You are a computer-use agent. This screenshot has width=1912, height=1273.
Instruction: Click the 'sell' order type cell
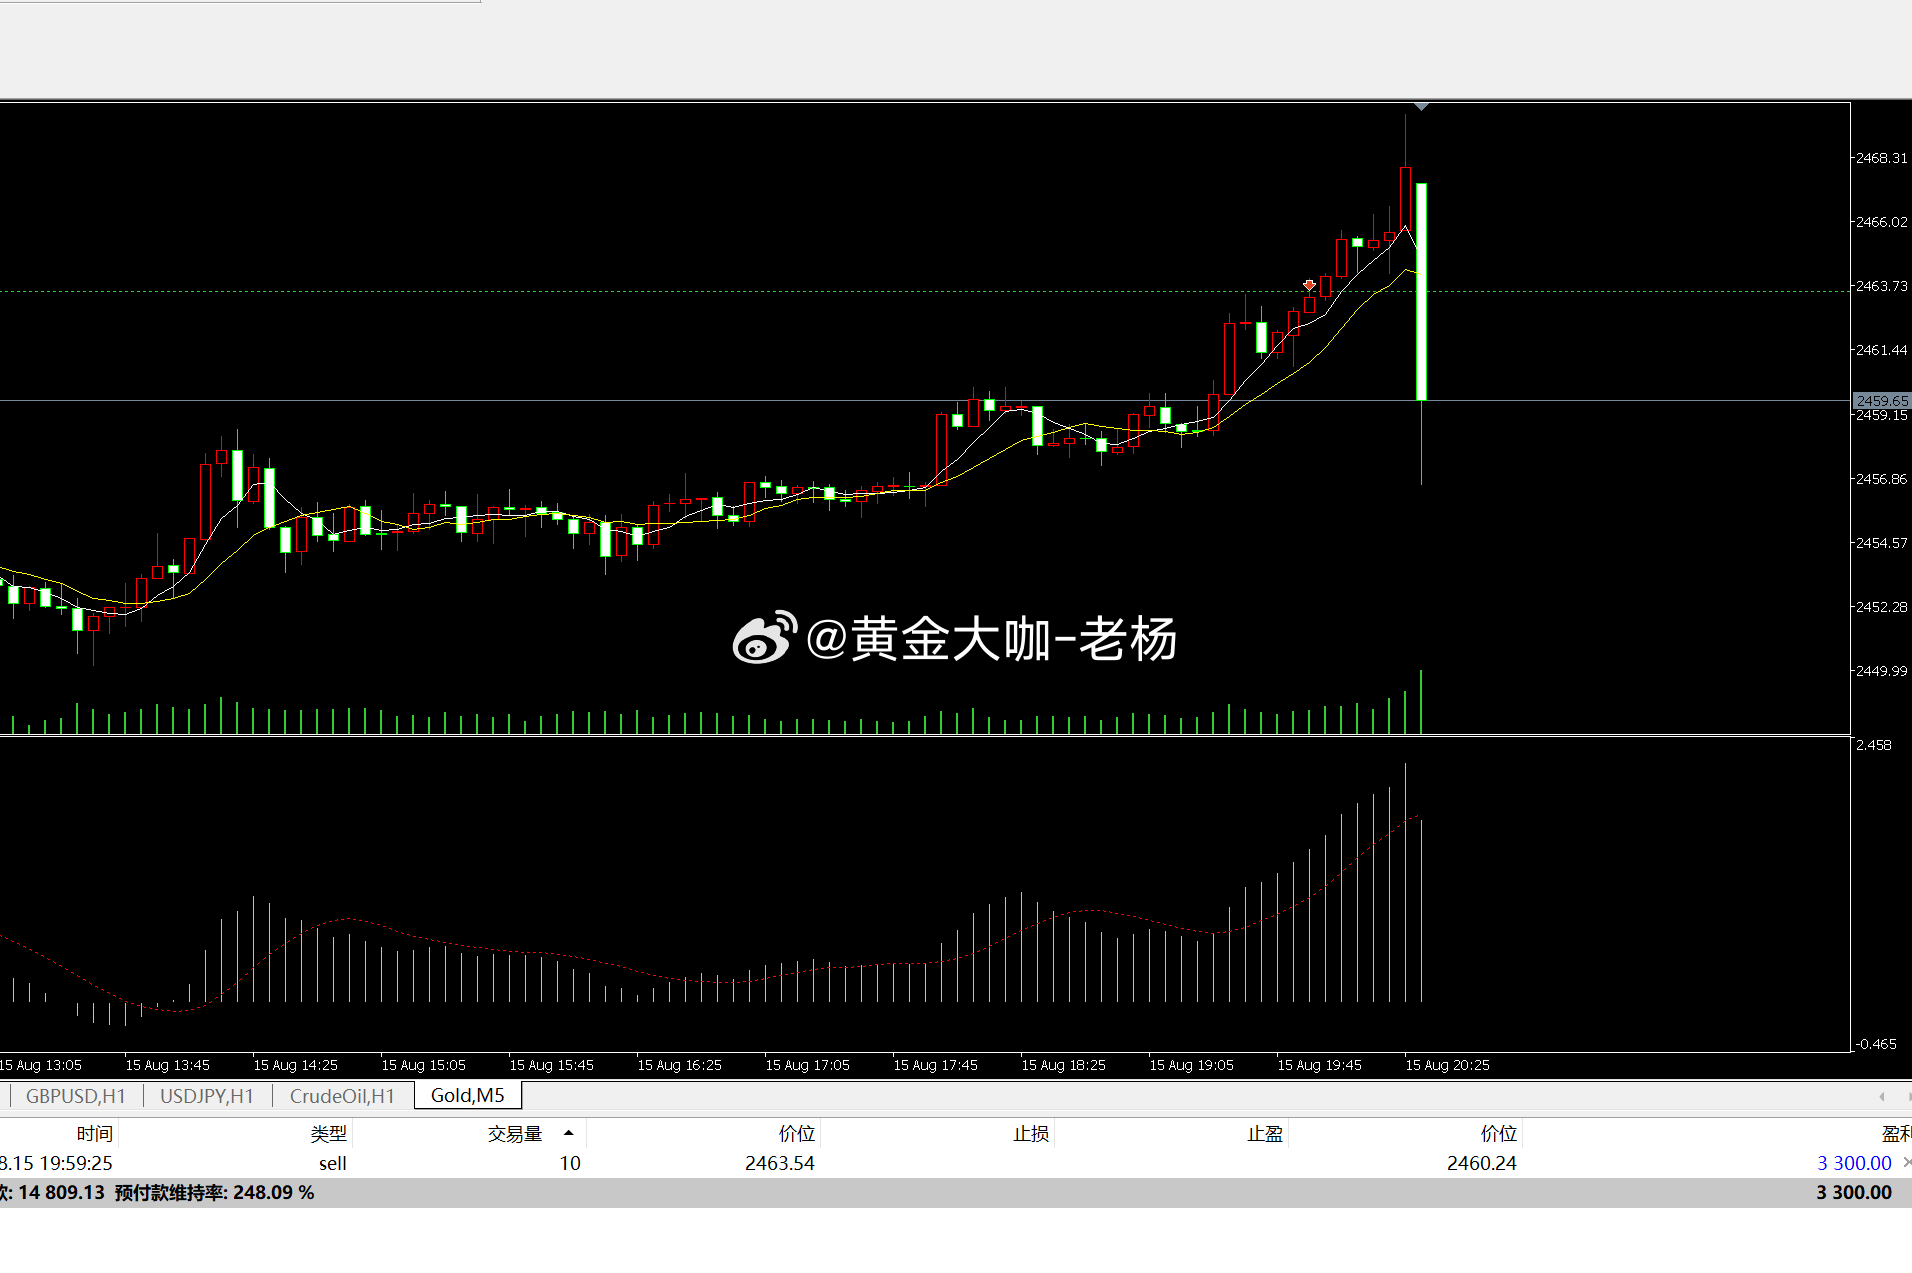click(x=333, y=1163)
